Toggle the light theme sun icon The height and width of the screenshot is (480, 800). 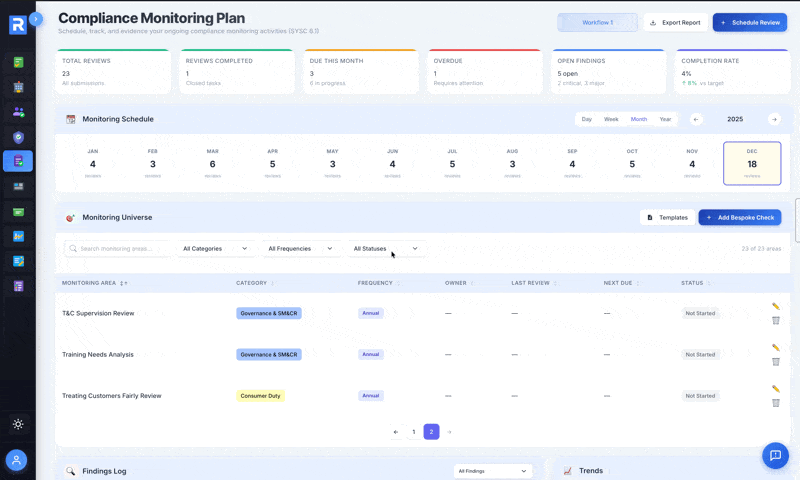[x=18, y=424]
